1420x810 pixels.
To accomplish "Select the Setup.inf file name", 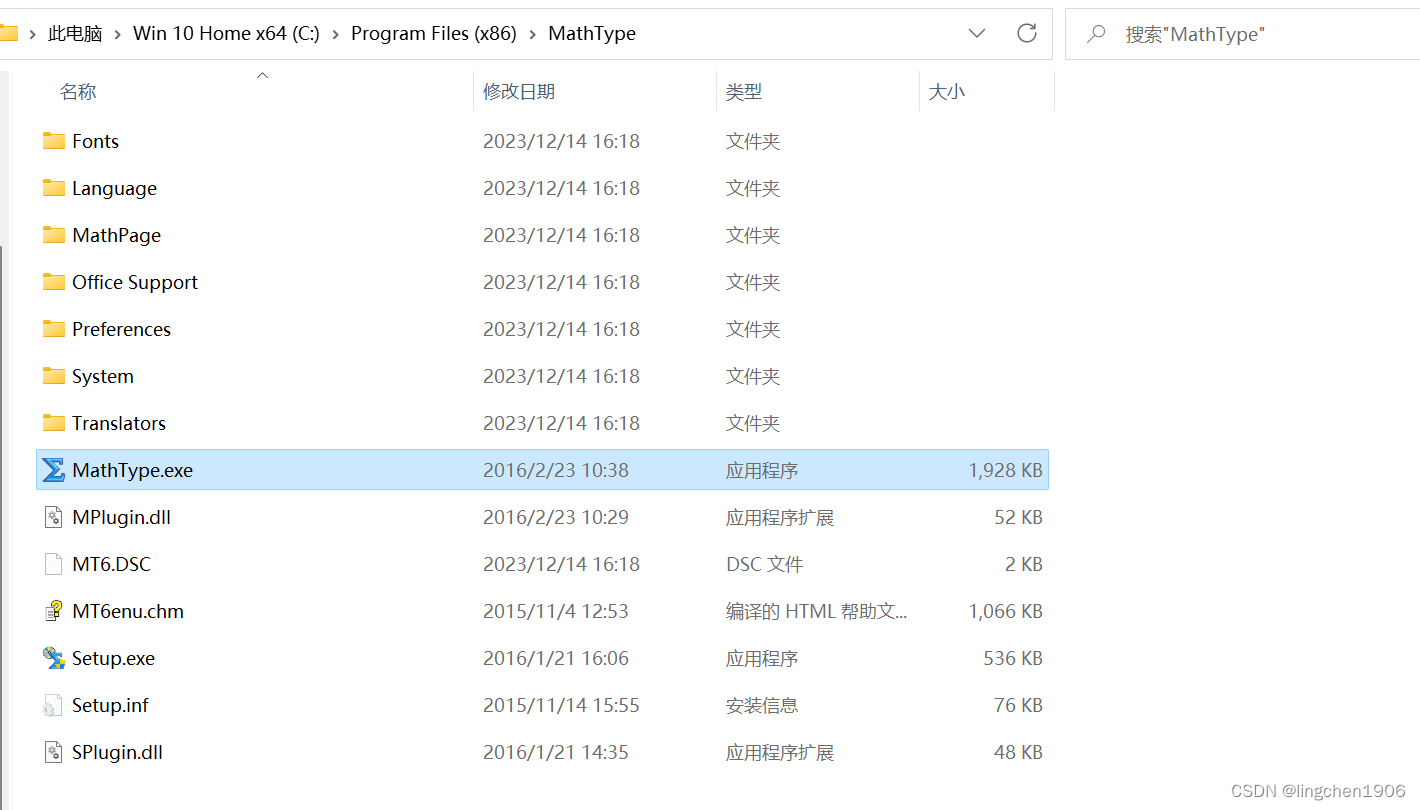I will [x=110, y=705].
